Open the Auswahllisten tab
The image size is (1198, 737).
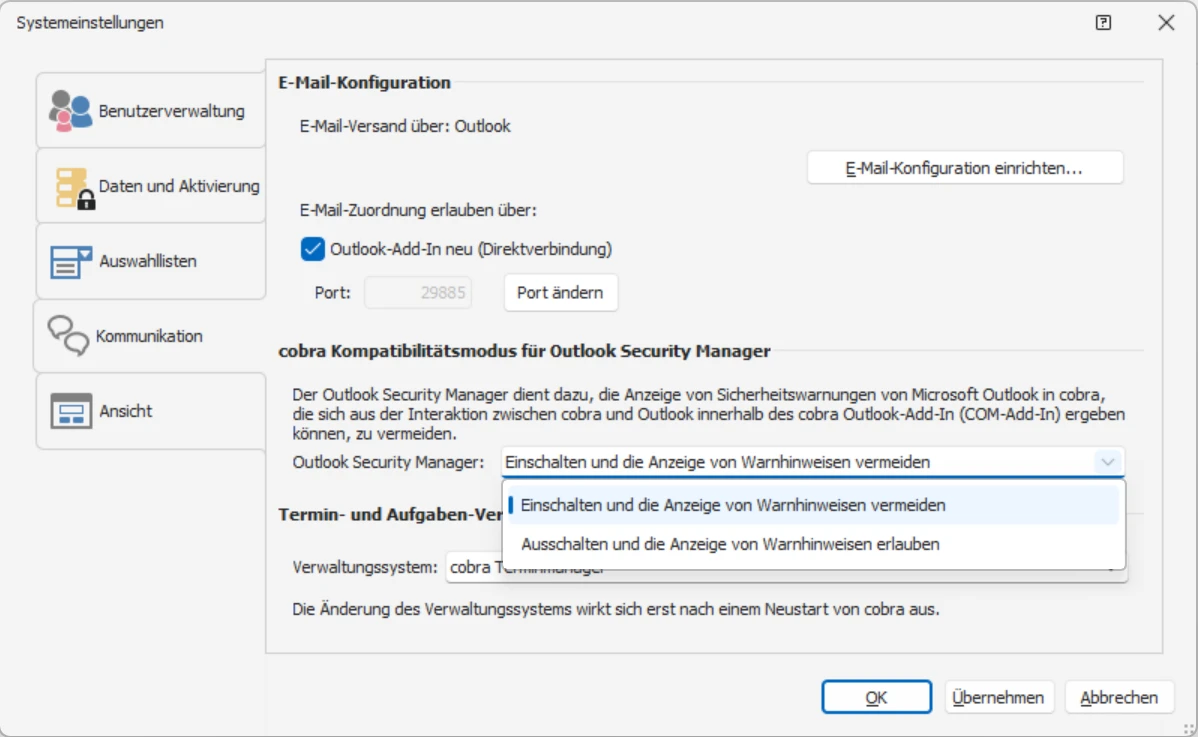click(148, 262)
